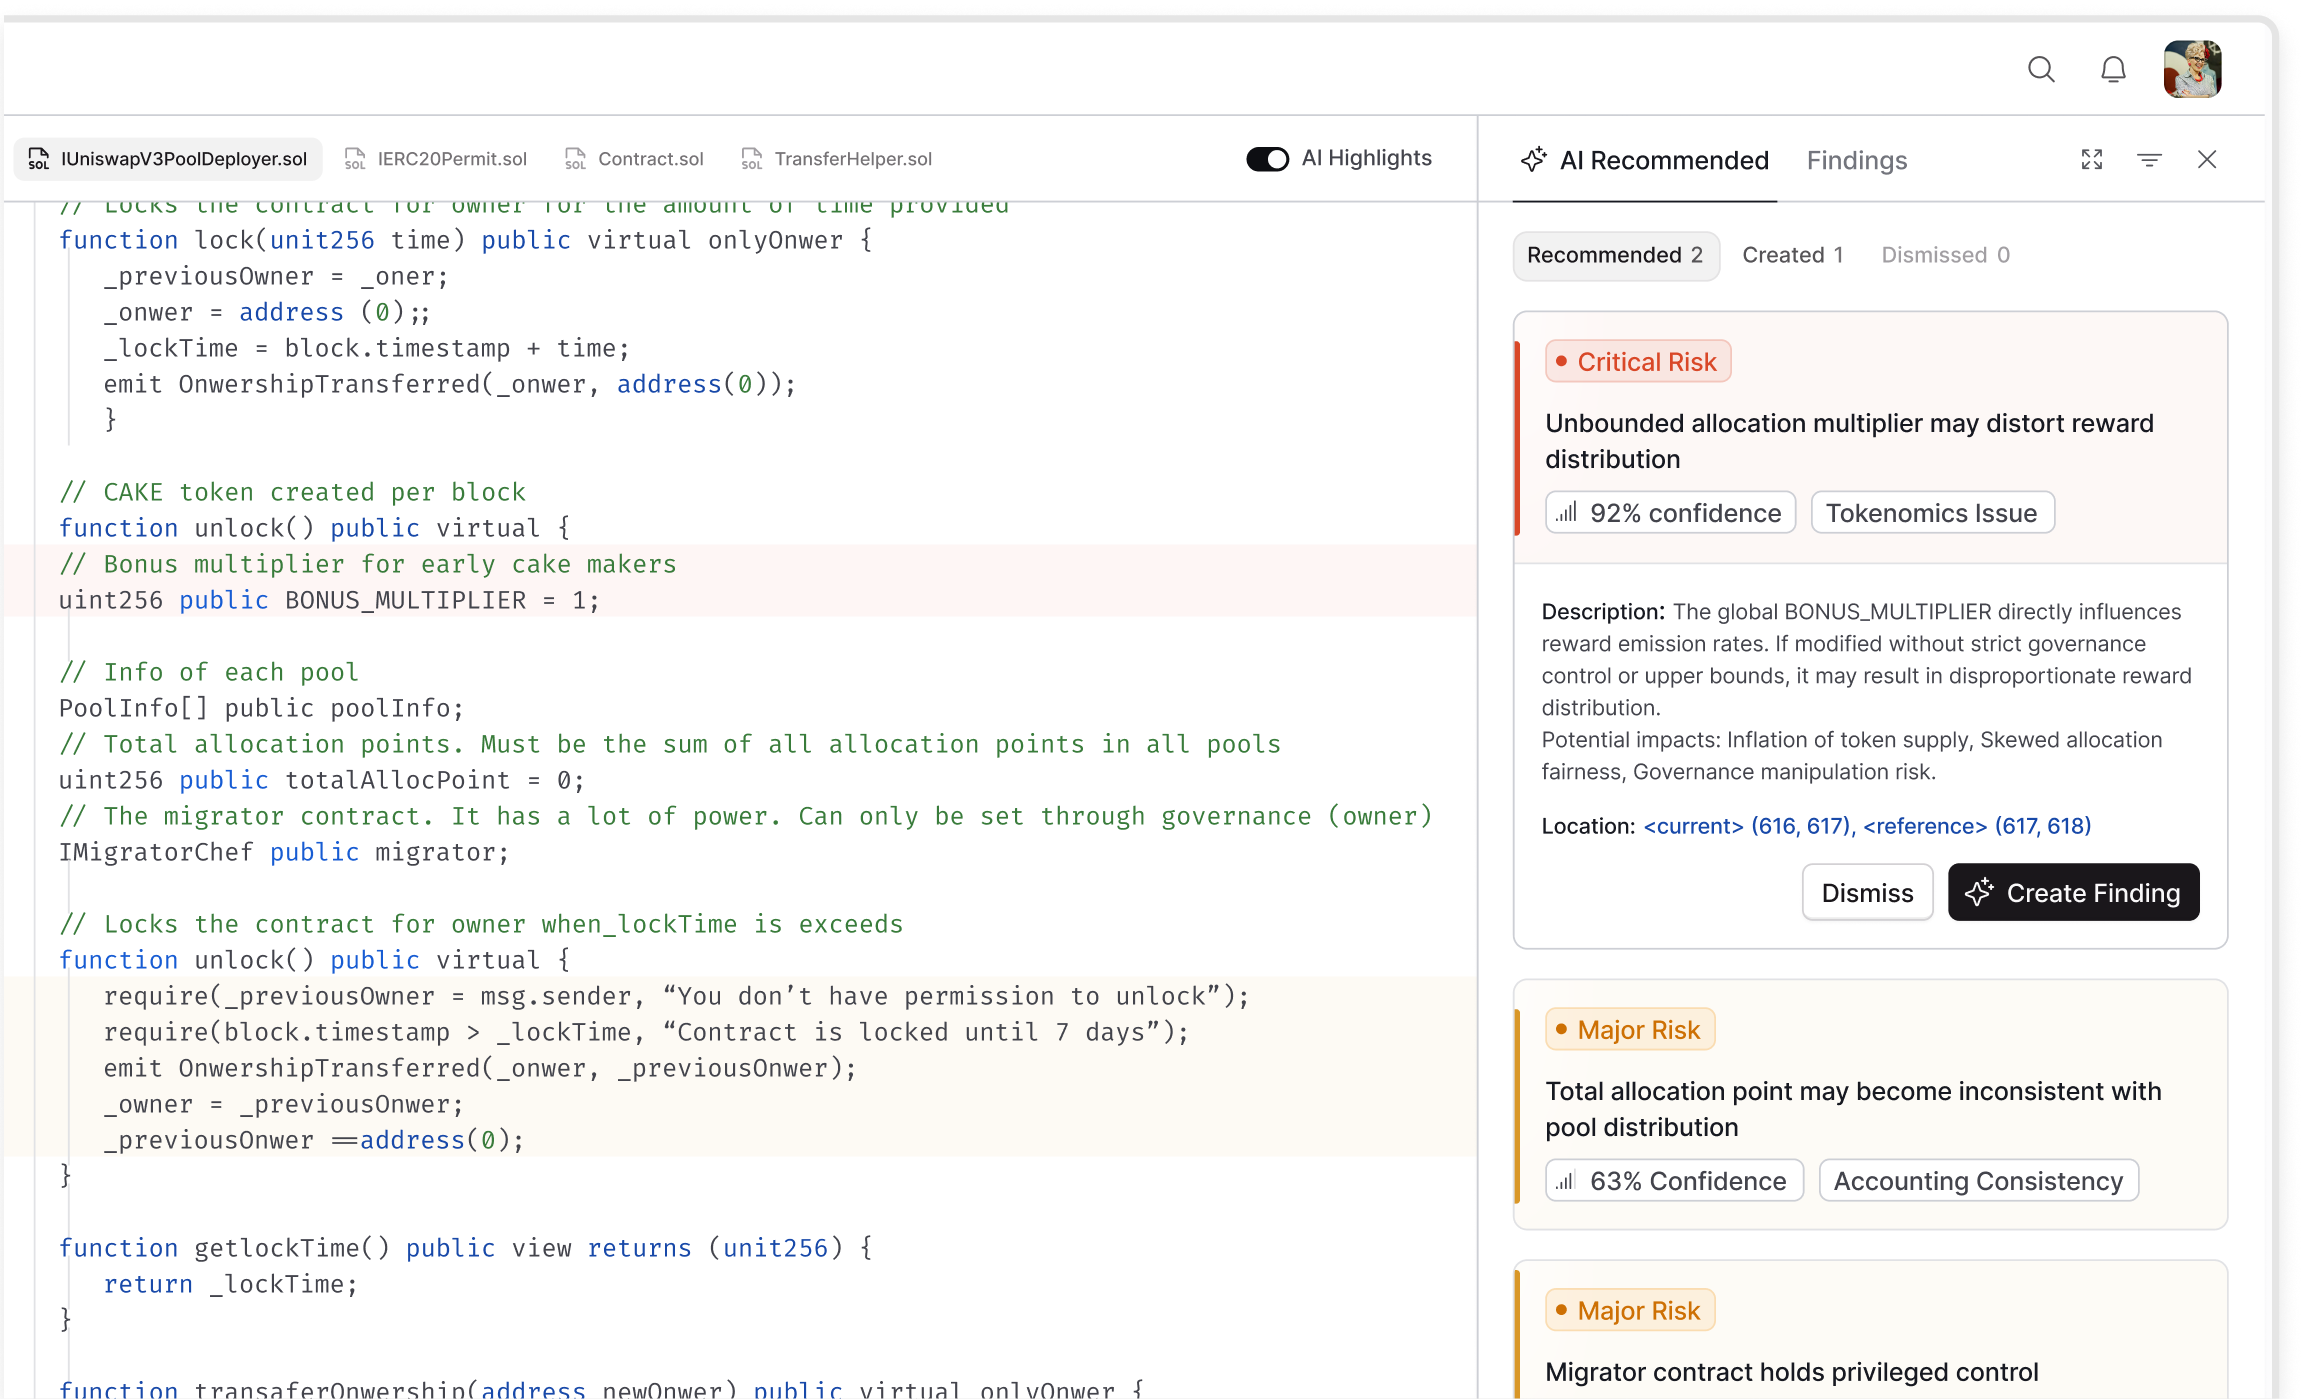Open the Total allocation point finding title
Screen dimensions: 2305x1399
[x=1853, y=1109]
